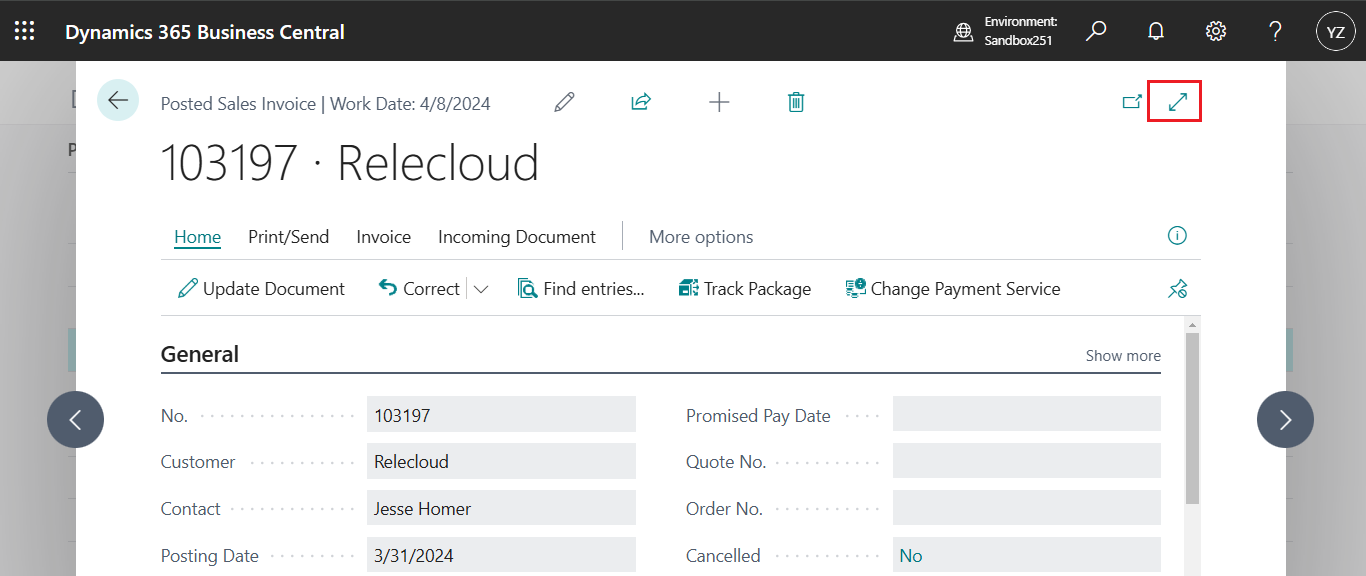Click the edit pencil icon

point(563,101)
